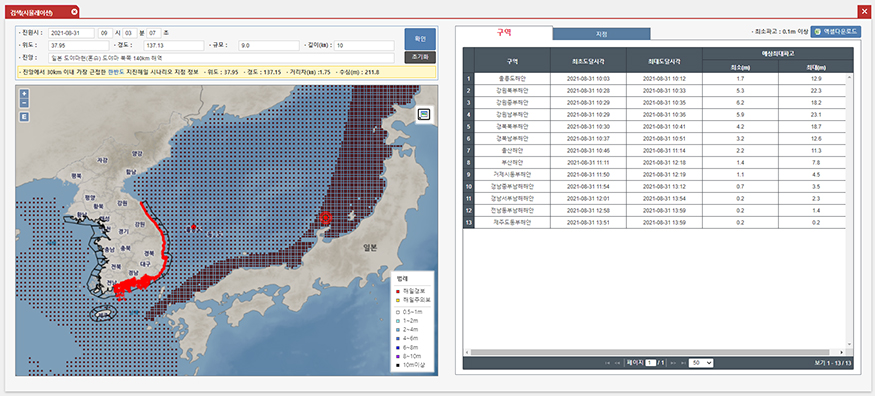Click the 경도 longitude field showing 137.13
Screen dimensions: 875x396
click(174, 45)
